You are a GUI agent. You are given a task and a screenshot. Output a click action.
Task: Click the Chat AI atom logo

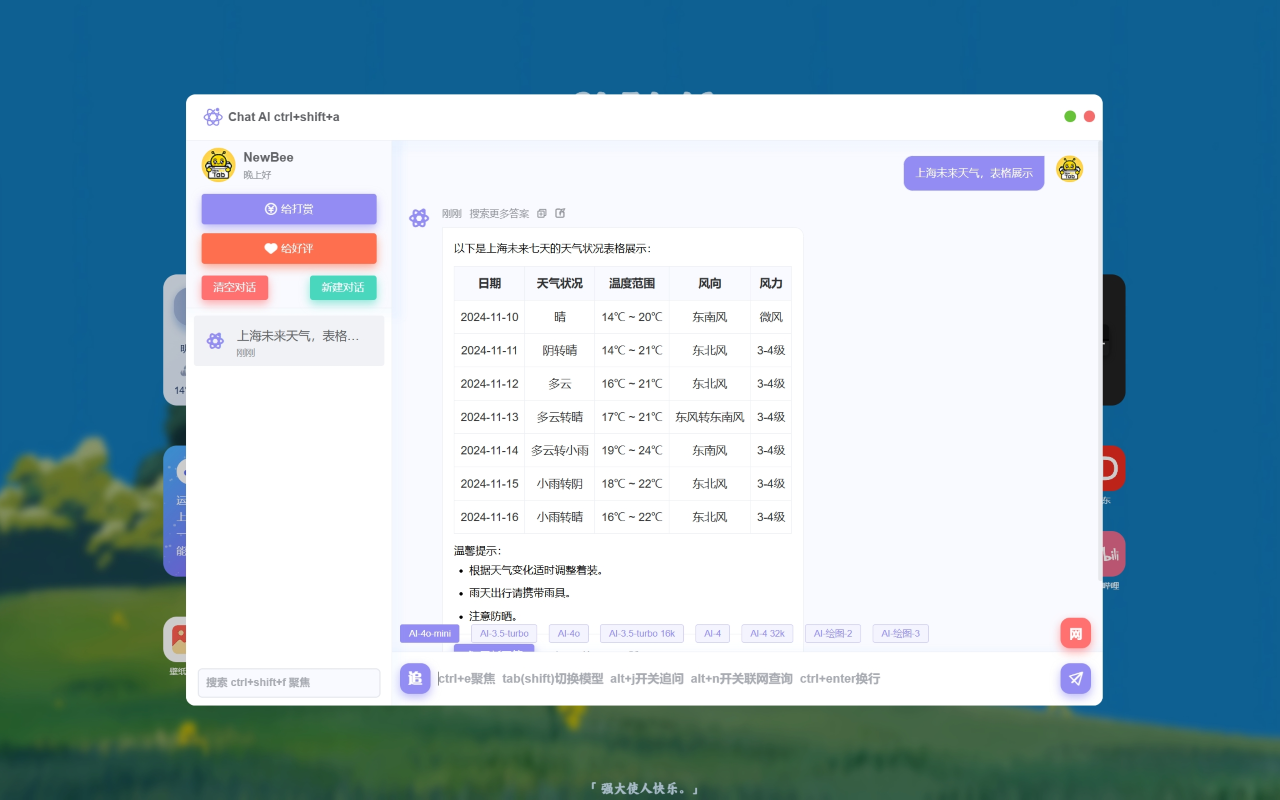point(213,117)
